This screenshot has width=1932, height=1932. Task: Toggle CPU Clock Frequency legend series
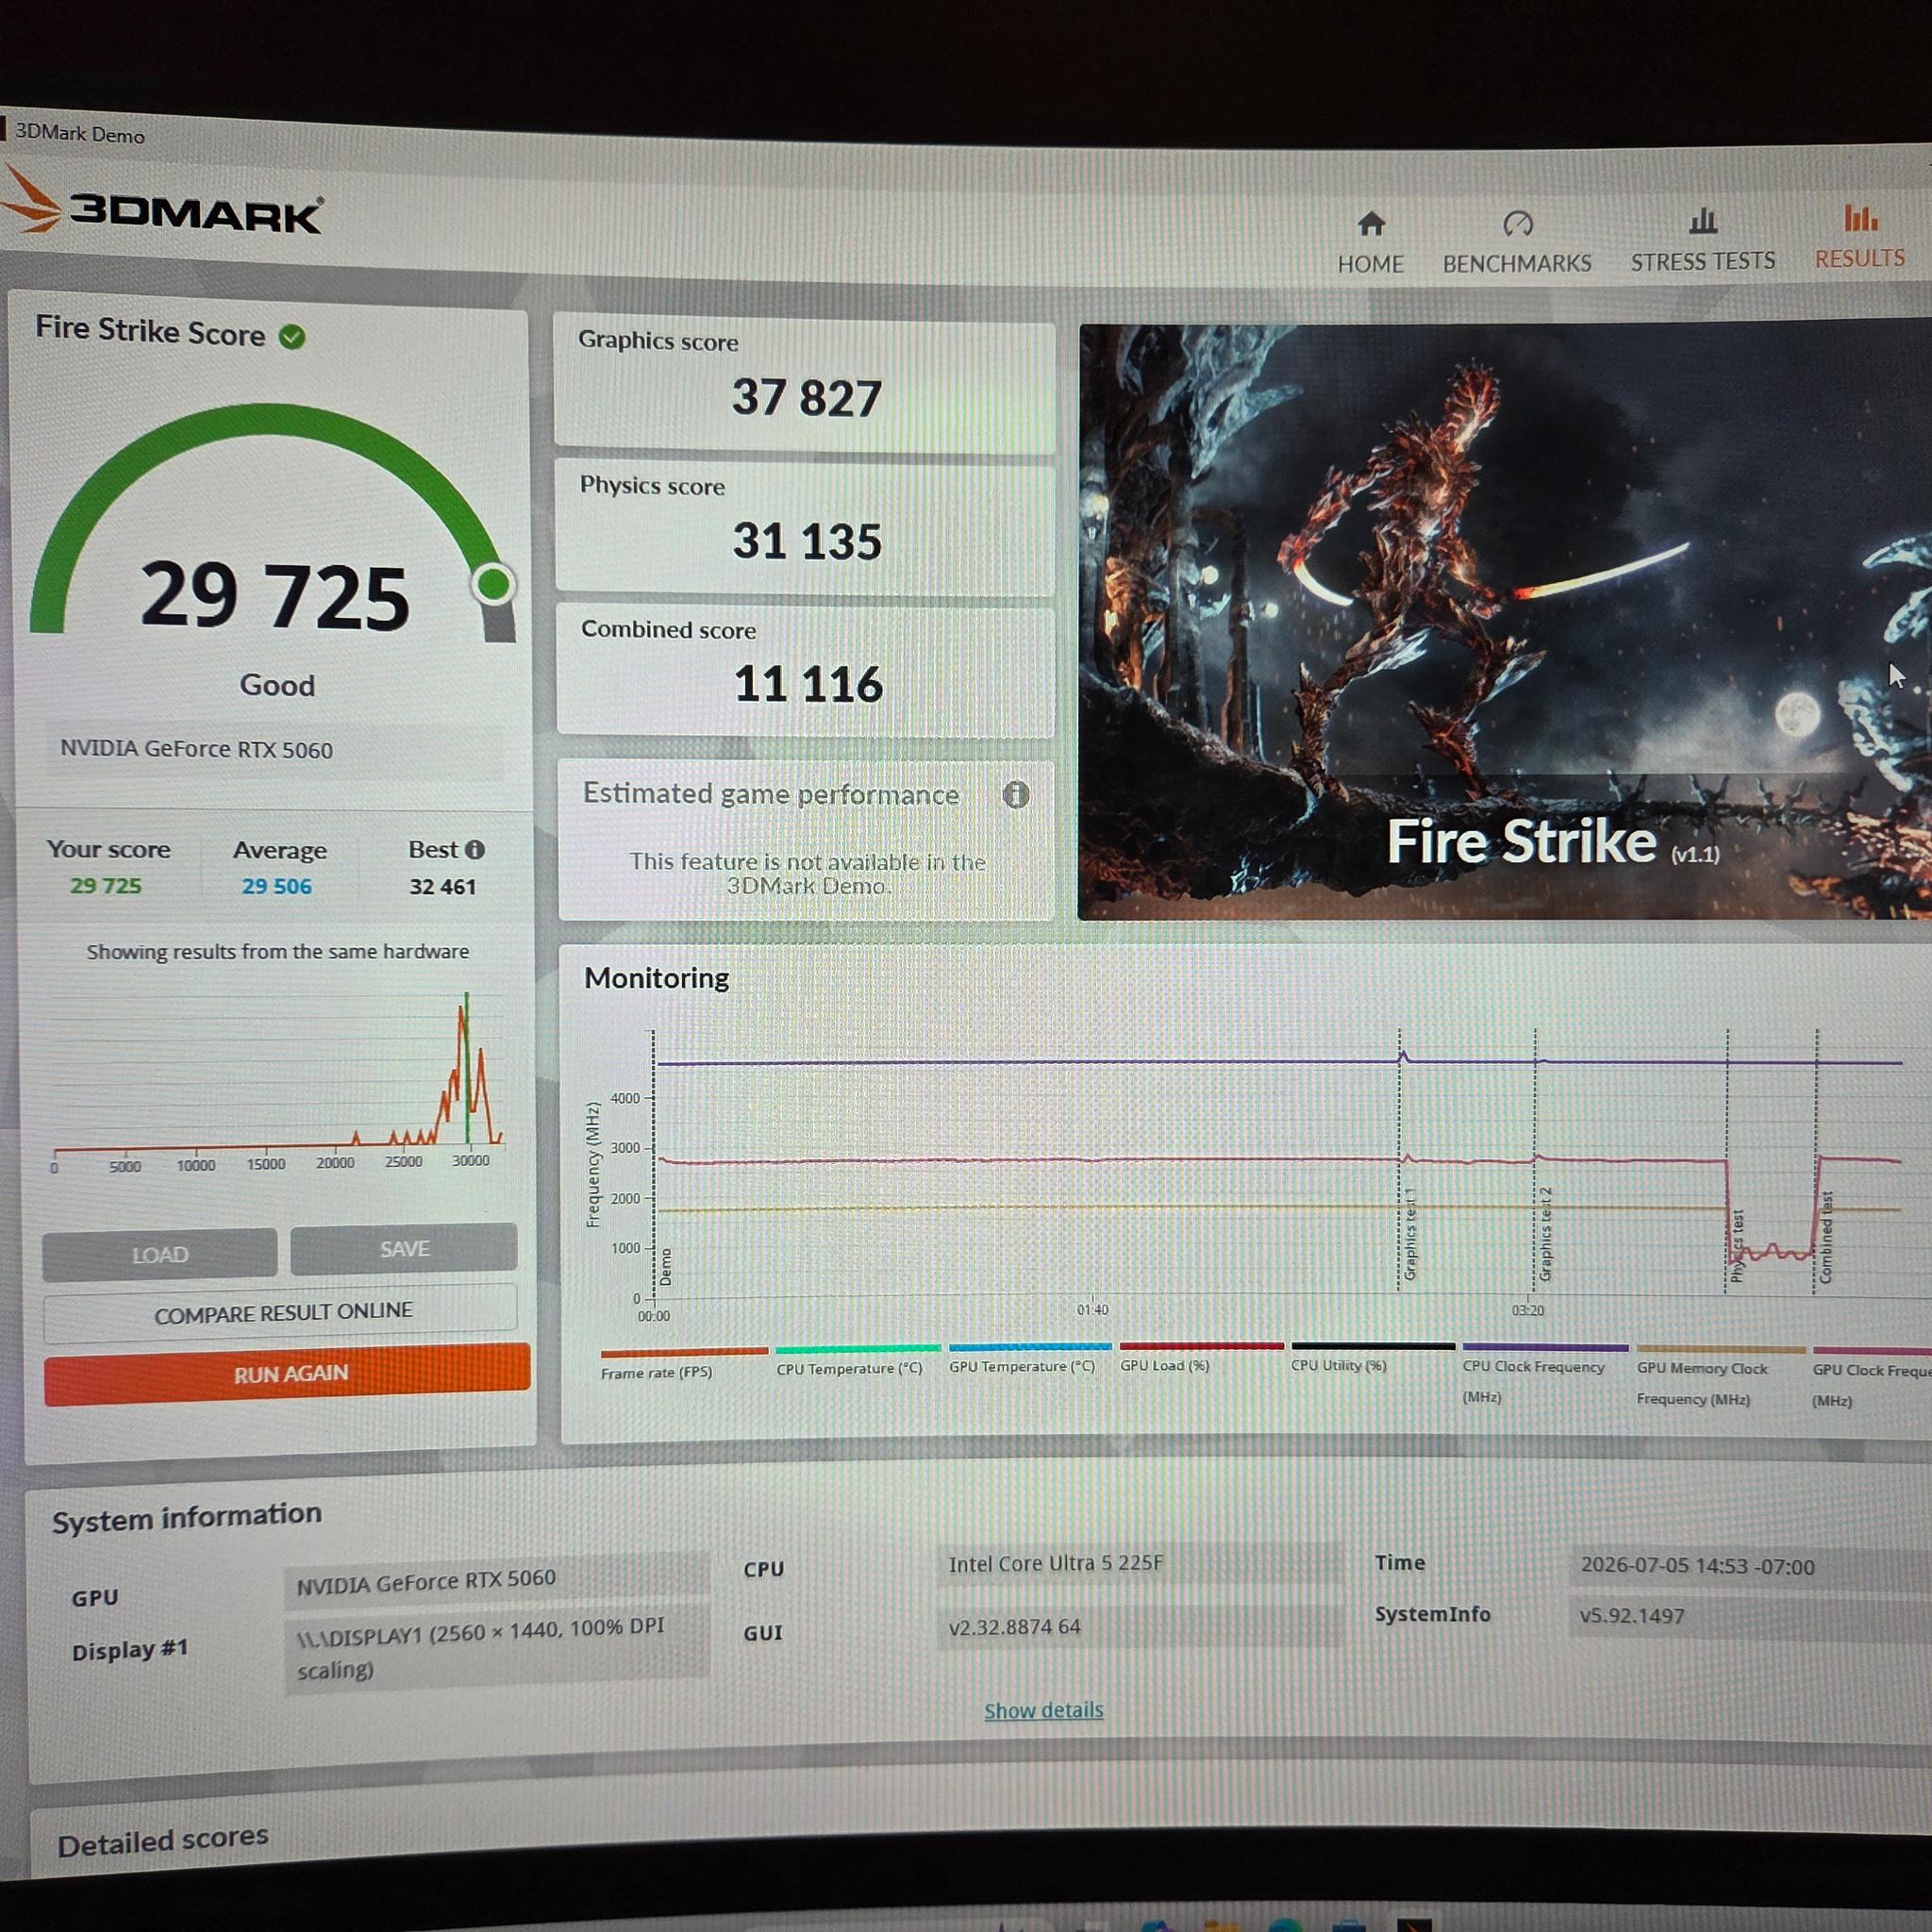click(1533, 1381)
